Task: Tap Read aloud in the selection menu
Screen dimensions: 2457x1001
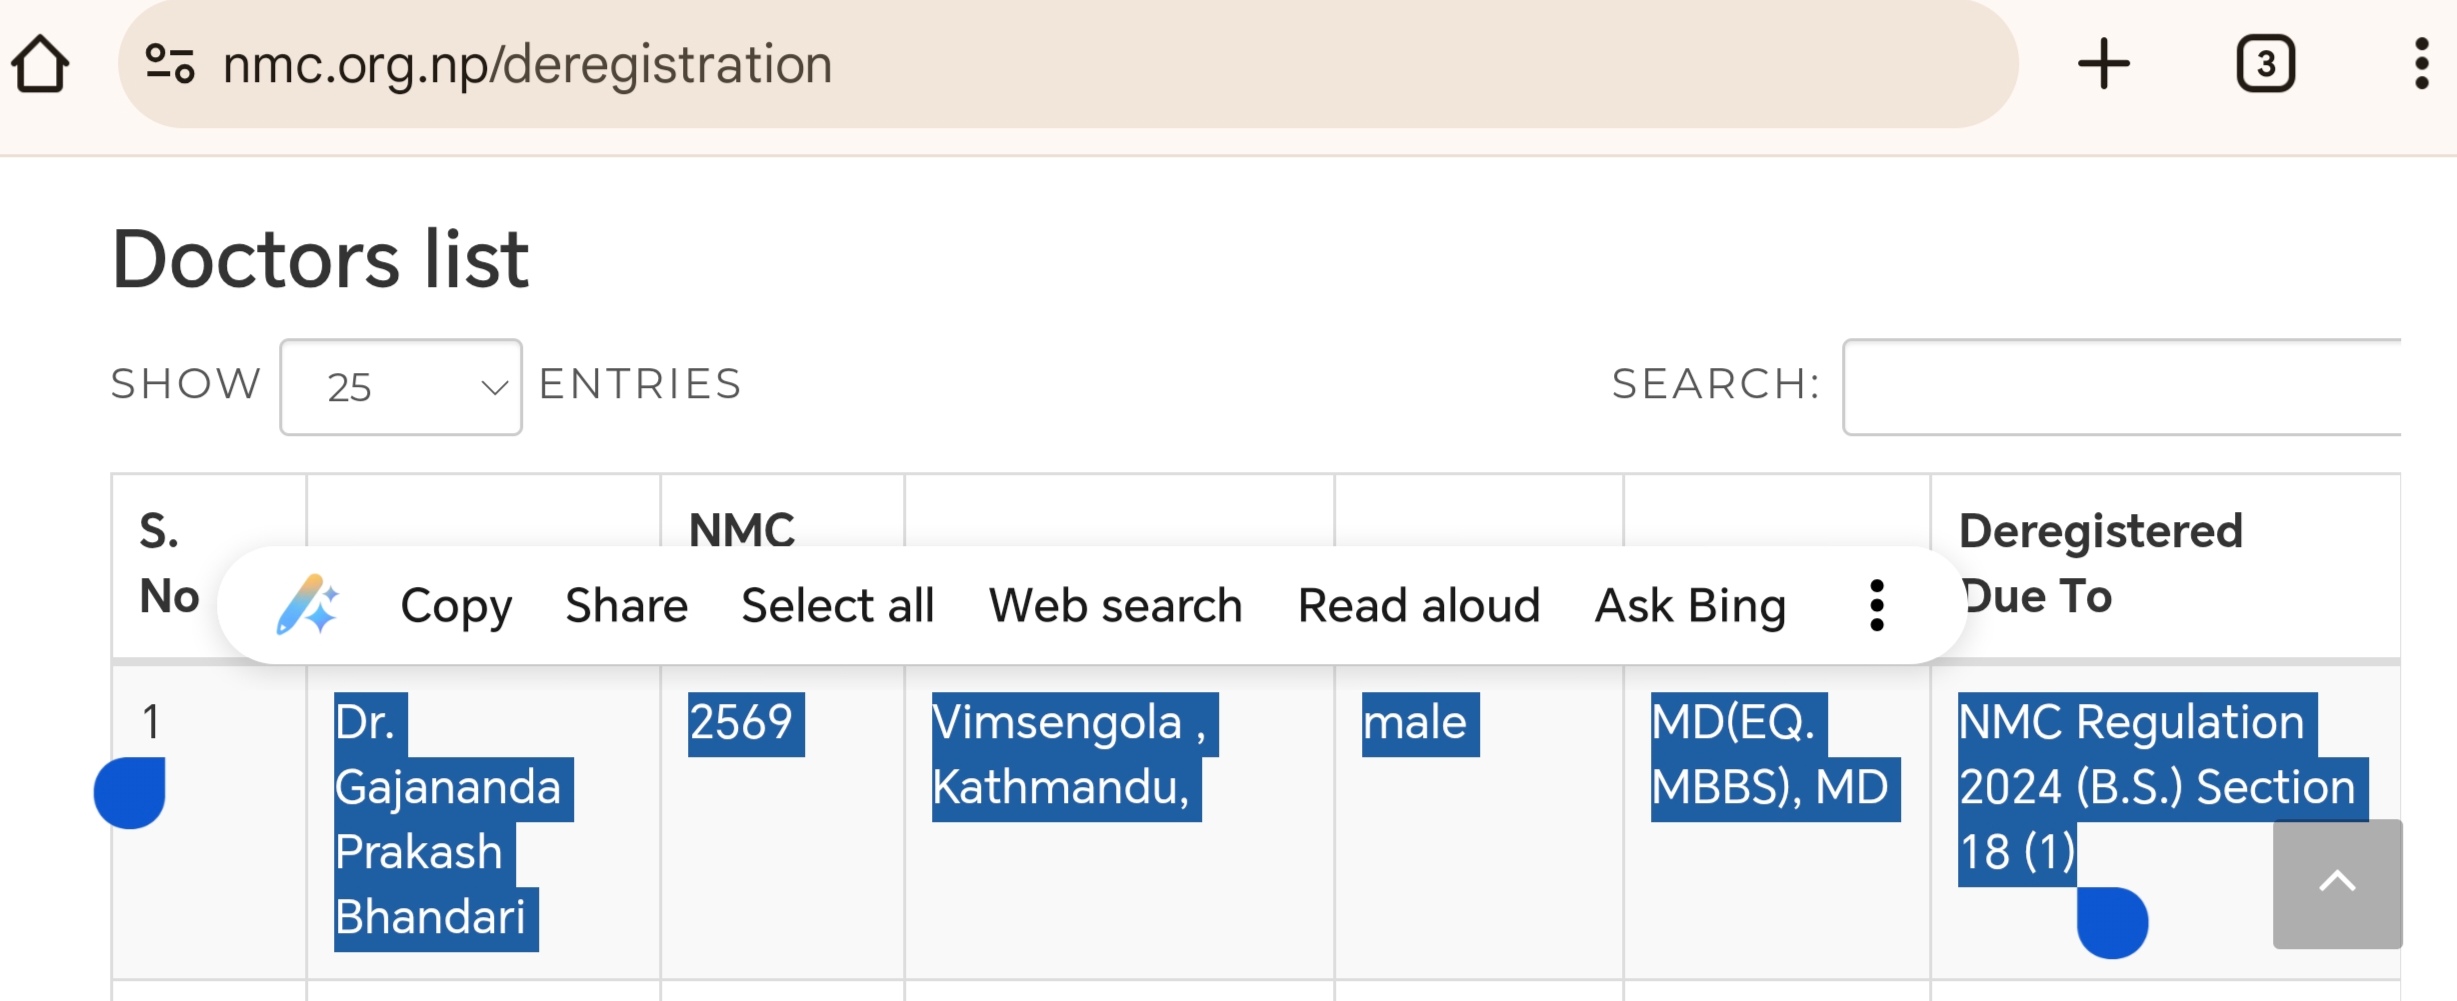Action: (x=1418, y=606)
